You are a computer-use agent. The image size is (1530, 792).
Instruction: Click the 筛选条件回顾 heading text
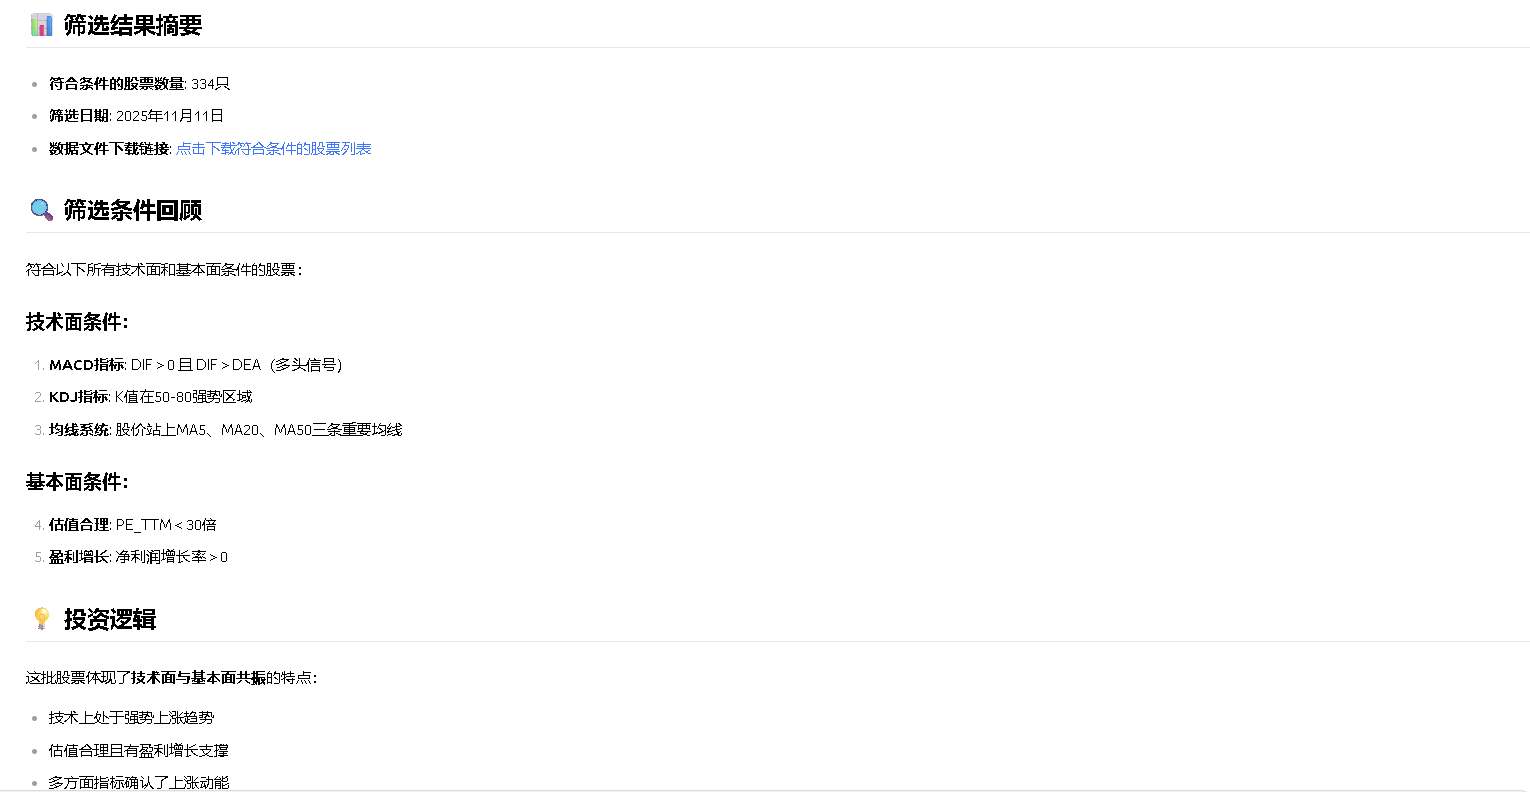[133, 210]
